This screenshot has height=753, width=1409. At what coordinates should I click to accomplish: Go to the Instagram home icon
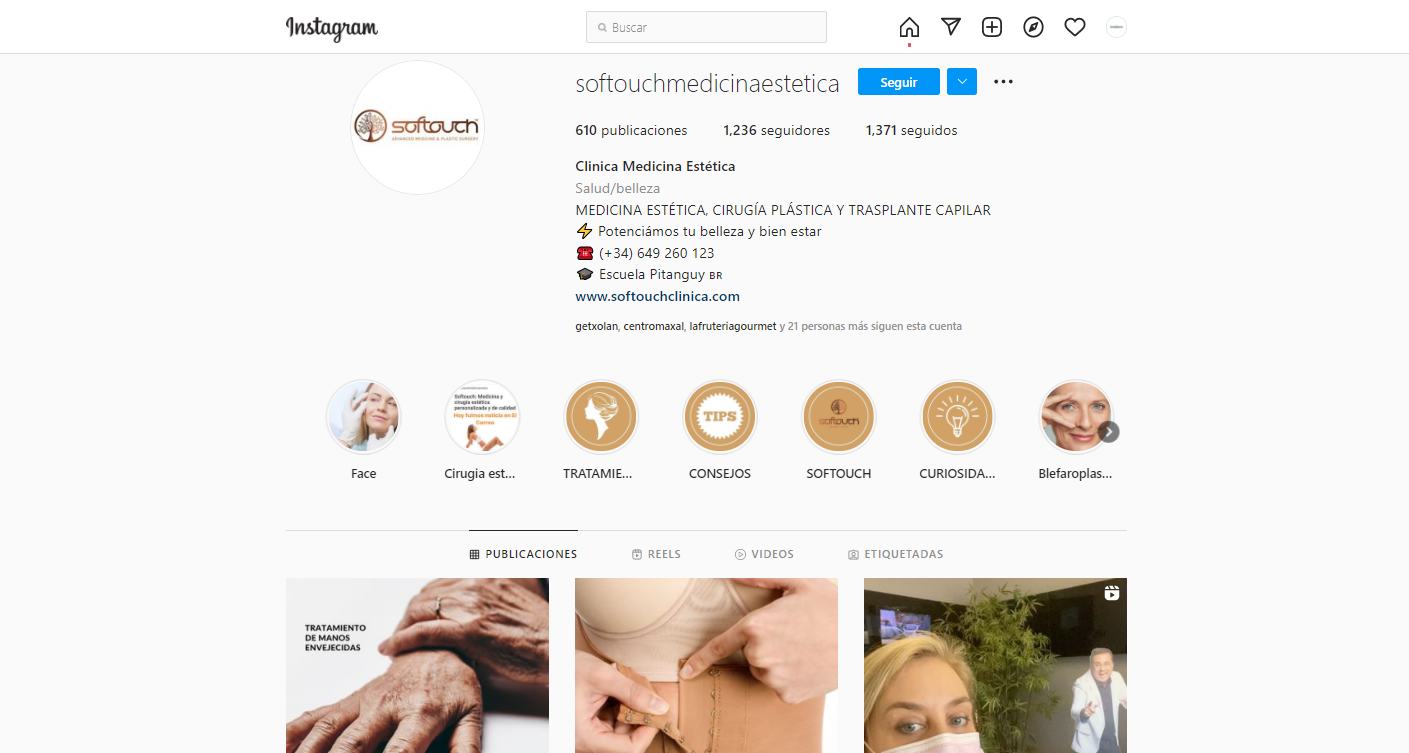[x=909, y=27]
